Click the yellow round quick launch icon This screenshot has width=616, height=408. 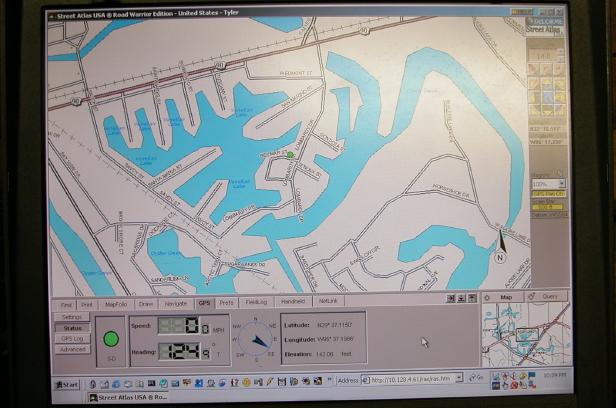pyautogui.click(x=246, y=382)
